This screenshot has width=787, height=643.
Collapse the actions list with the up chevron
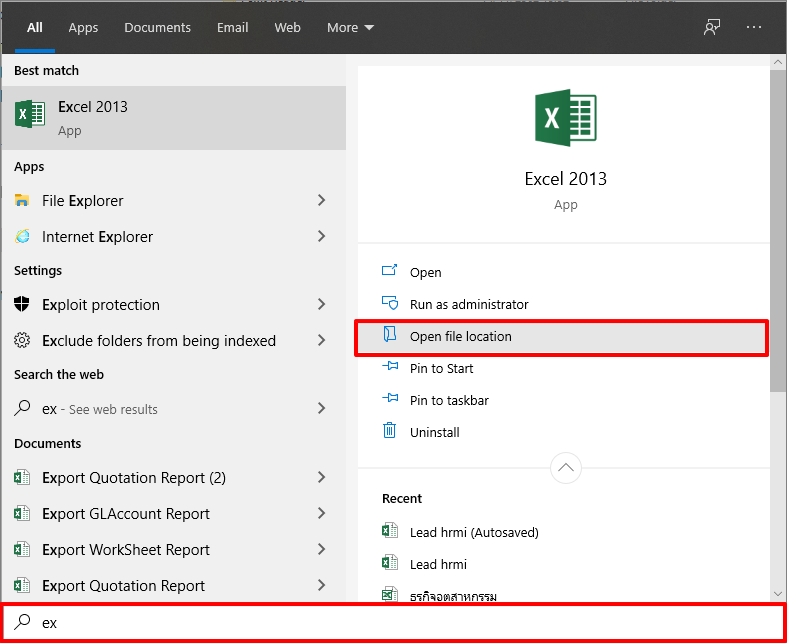[x=566, y=468]
